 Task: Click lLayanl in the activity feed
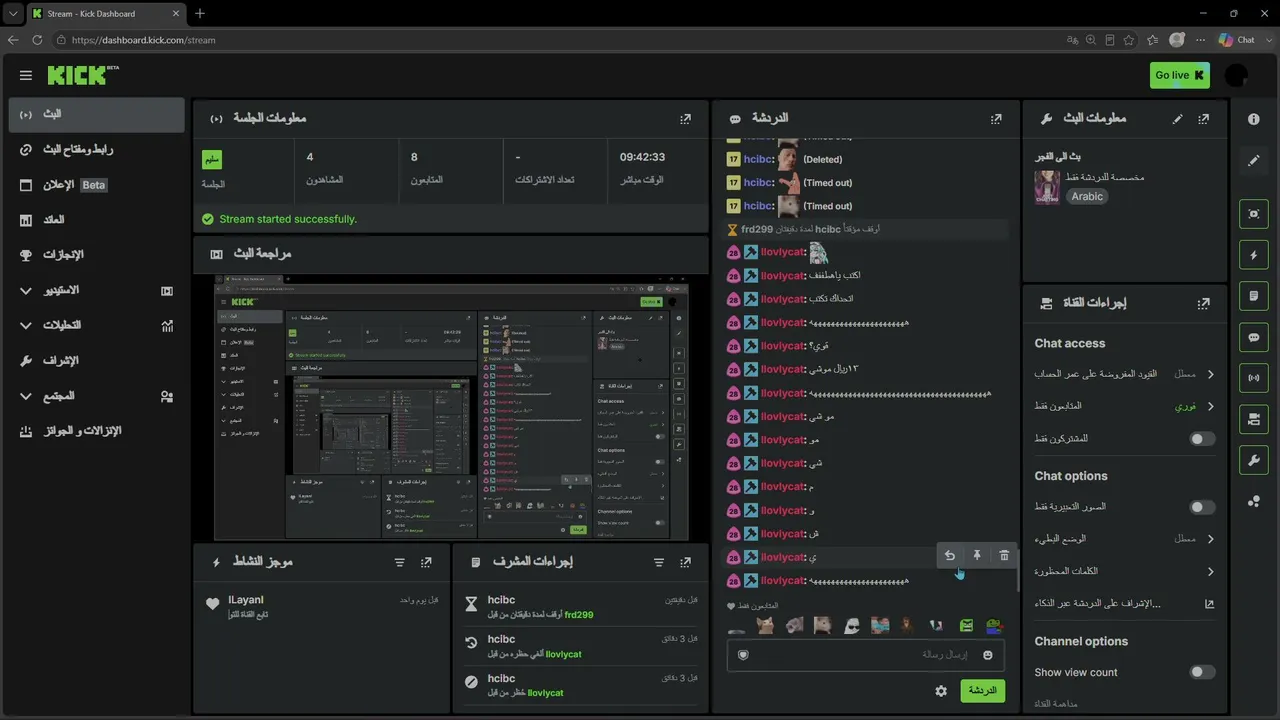point(246,600)
